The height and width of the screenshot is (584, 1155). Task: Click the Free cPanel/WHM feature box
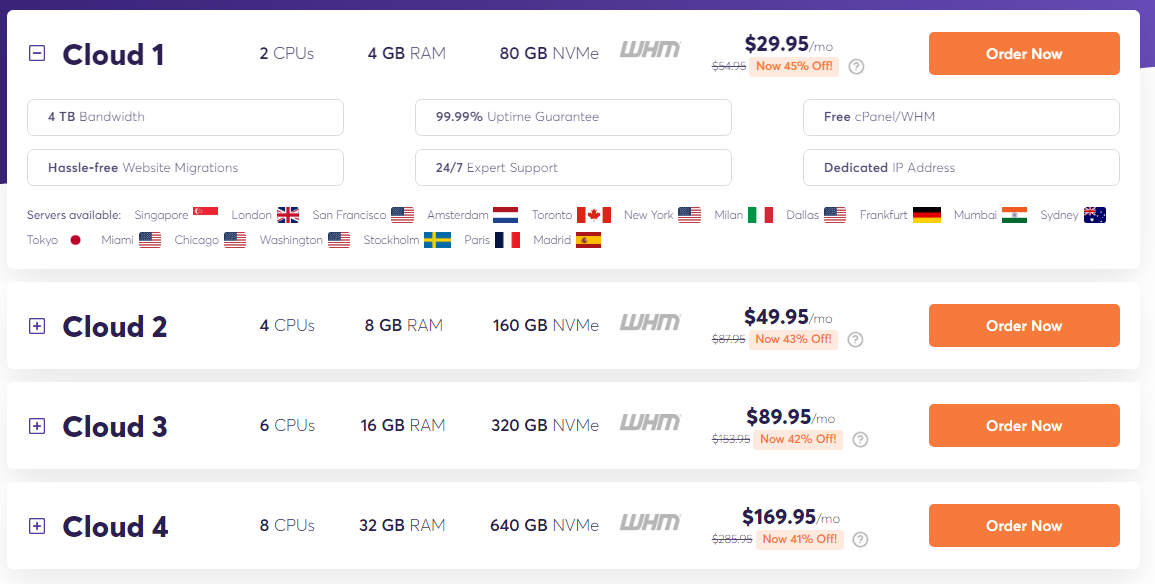pyautogui.click(x=960, y=117)
